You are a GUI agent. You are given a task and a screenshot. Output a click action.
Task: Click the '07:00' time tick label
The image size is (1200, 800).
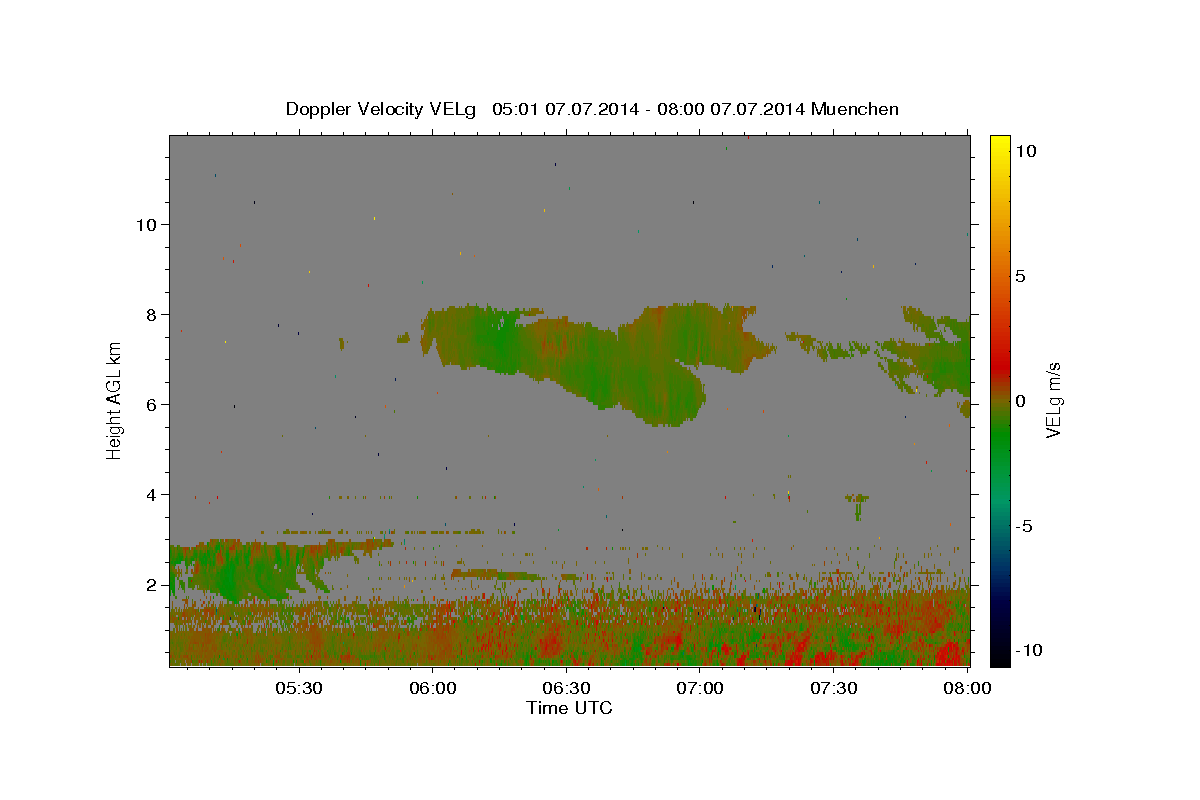(700, 689)
